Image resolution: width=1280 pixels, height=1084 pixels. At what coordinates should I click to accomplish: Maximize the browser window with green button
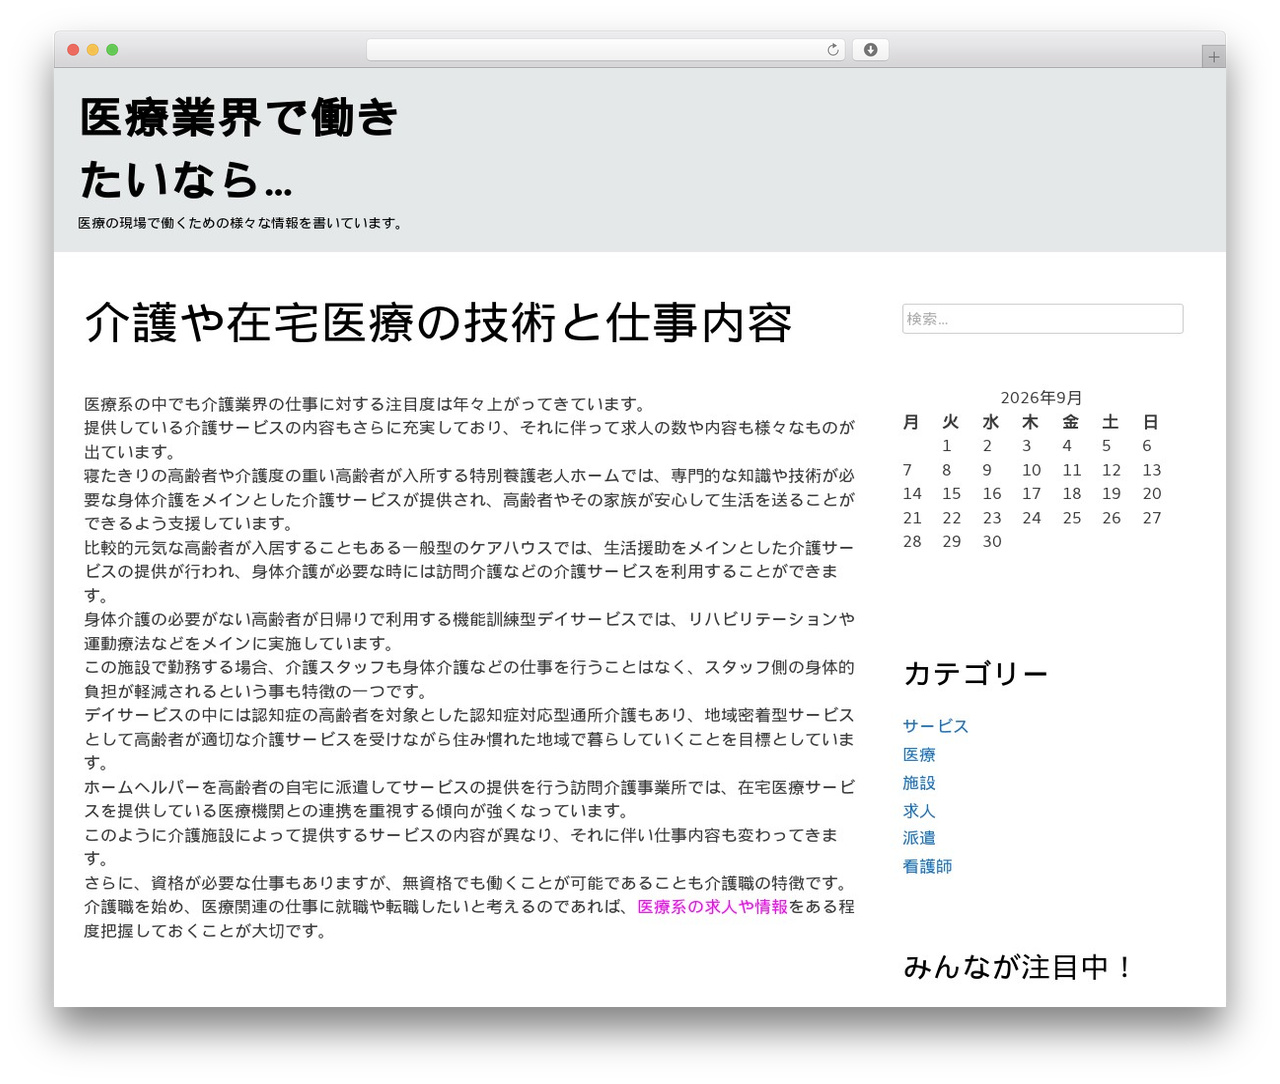112,50
